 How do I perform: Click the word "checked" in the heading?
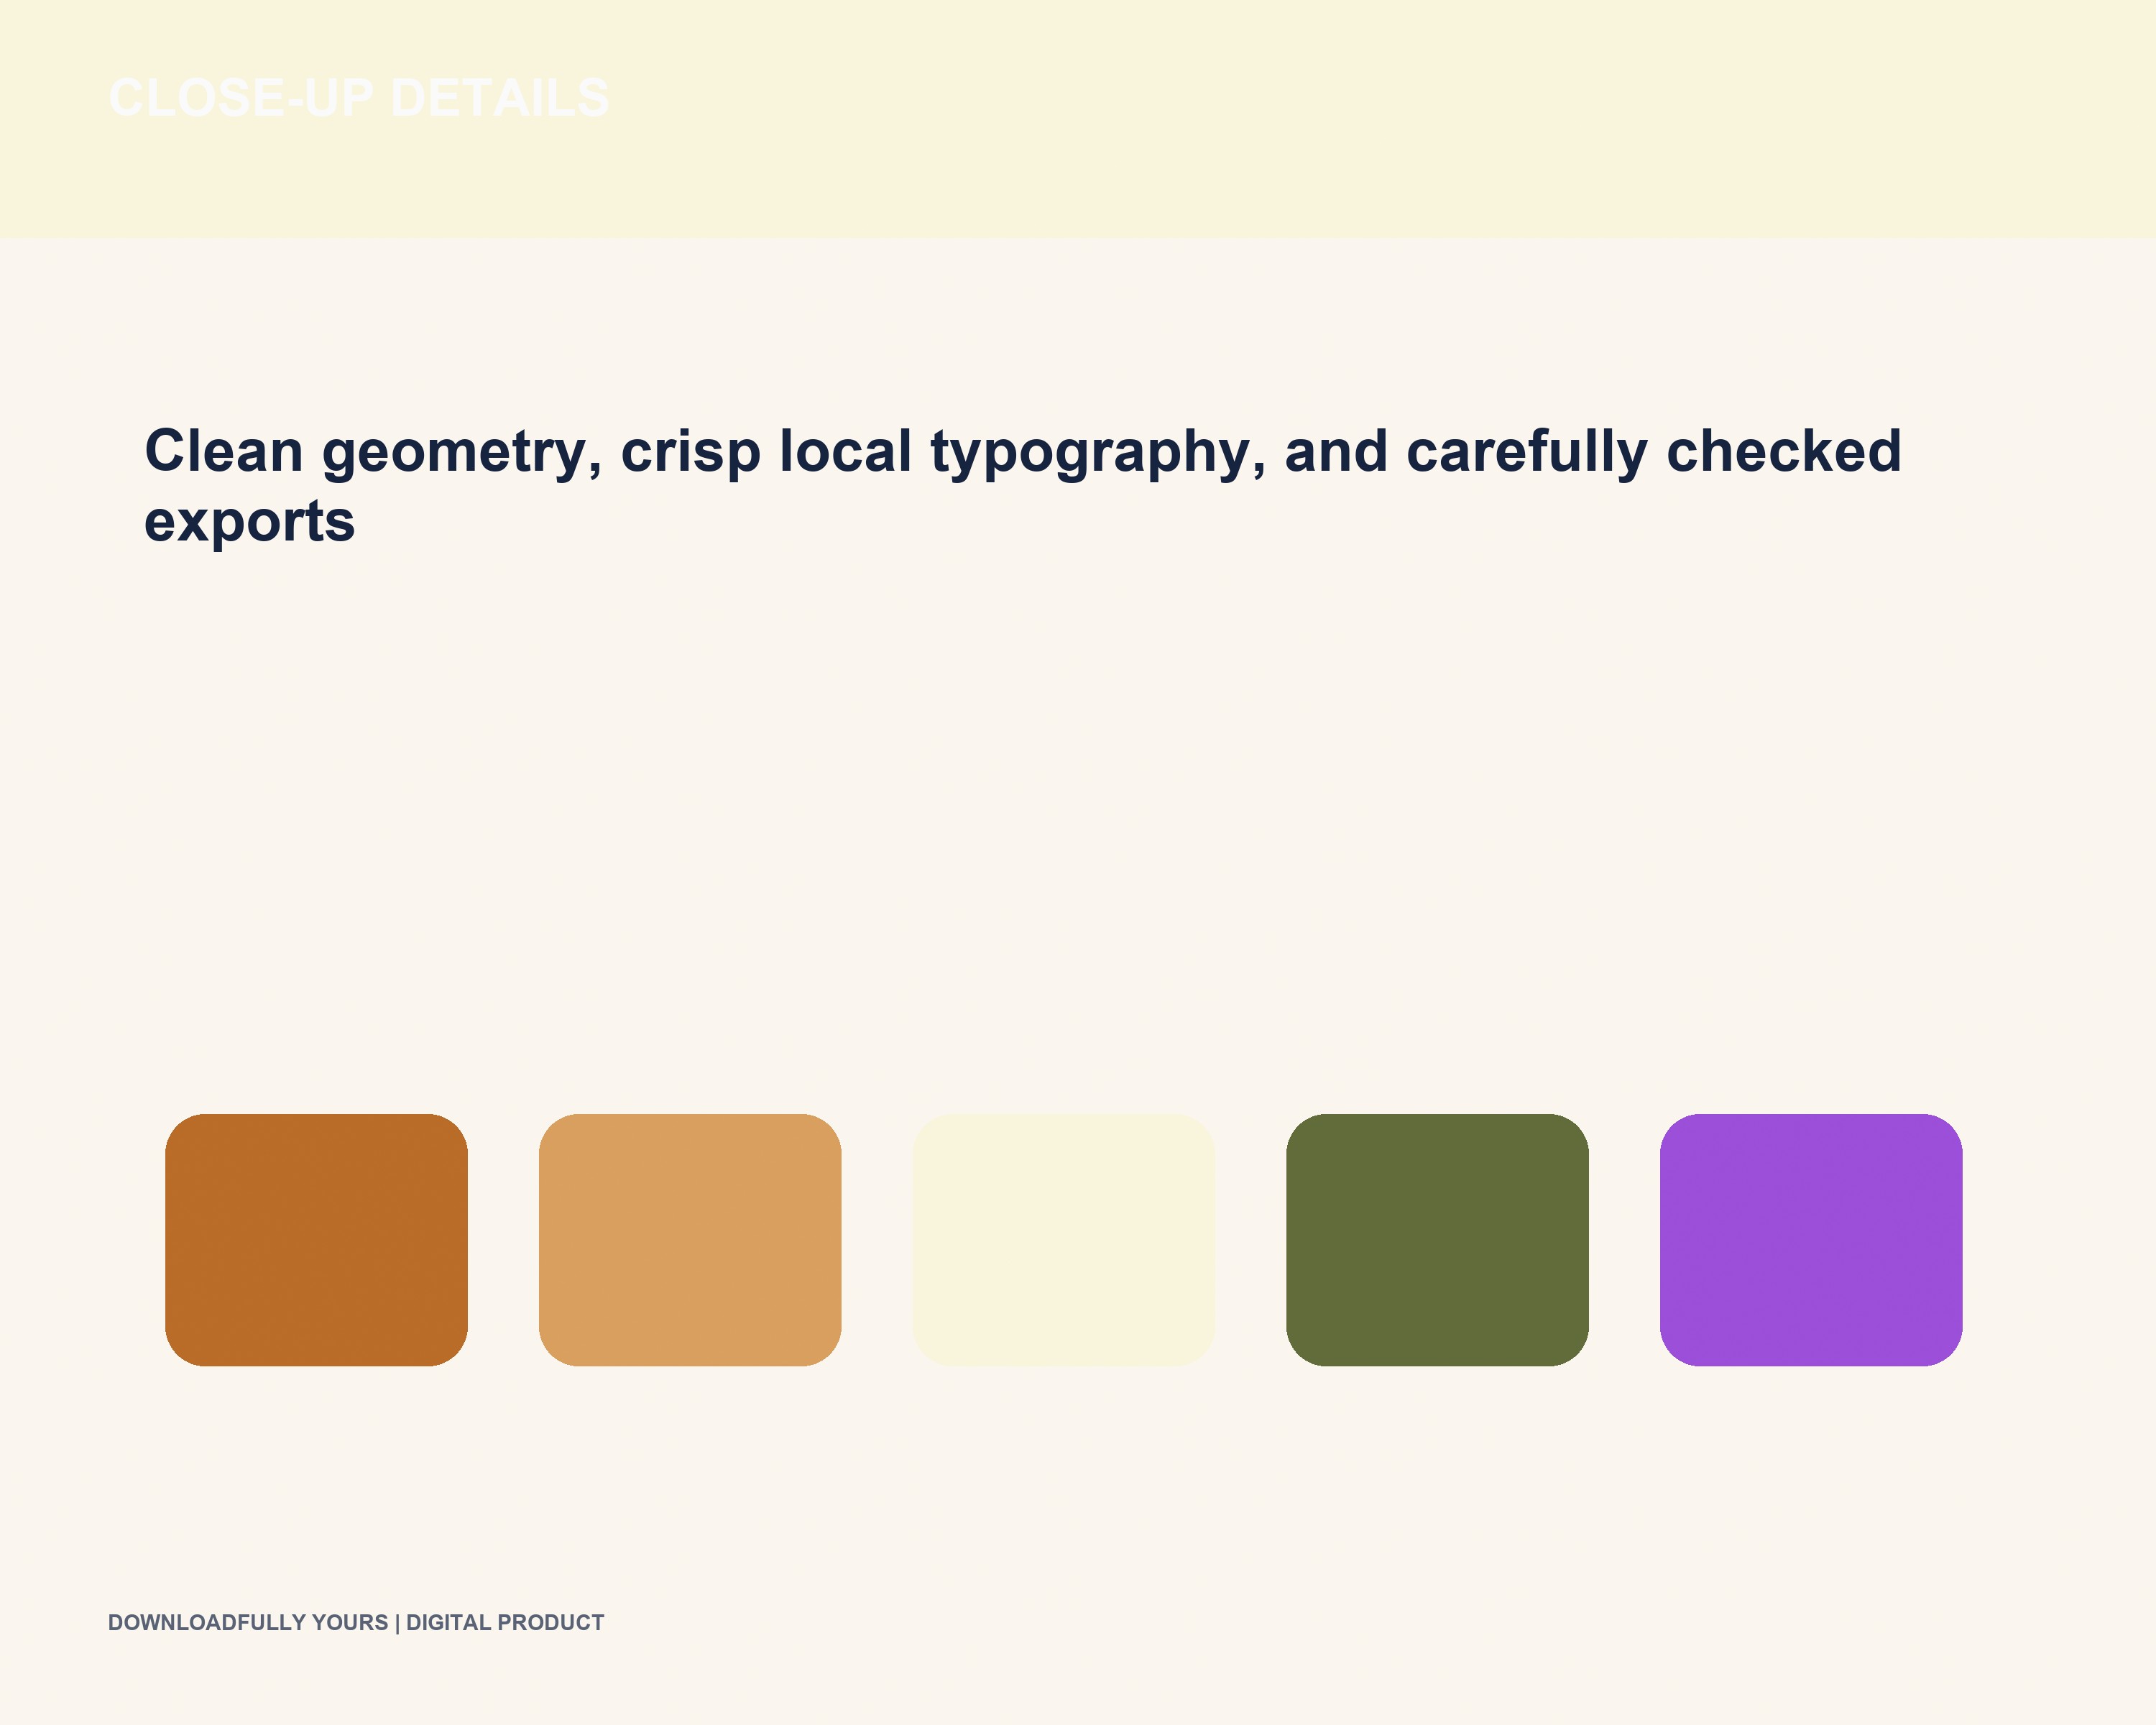[1784, 451]
